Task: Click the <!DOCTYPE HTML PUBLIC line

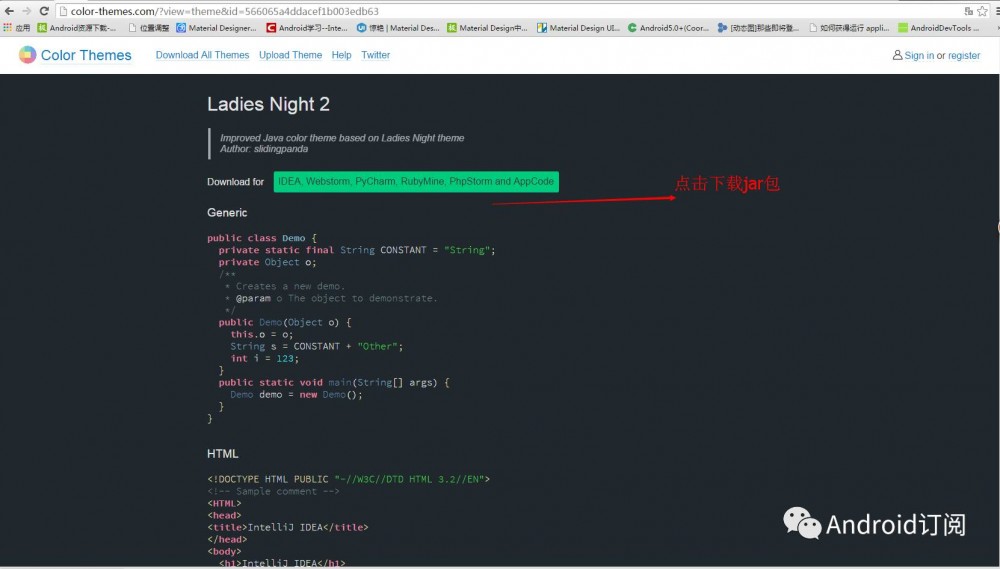Action: click(x=348, y=479)
